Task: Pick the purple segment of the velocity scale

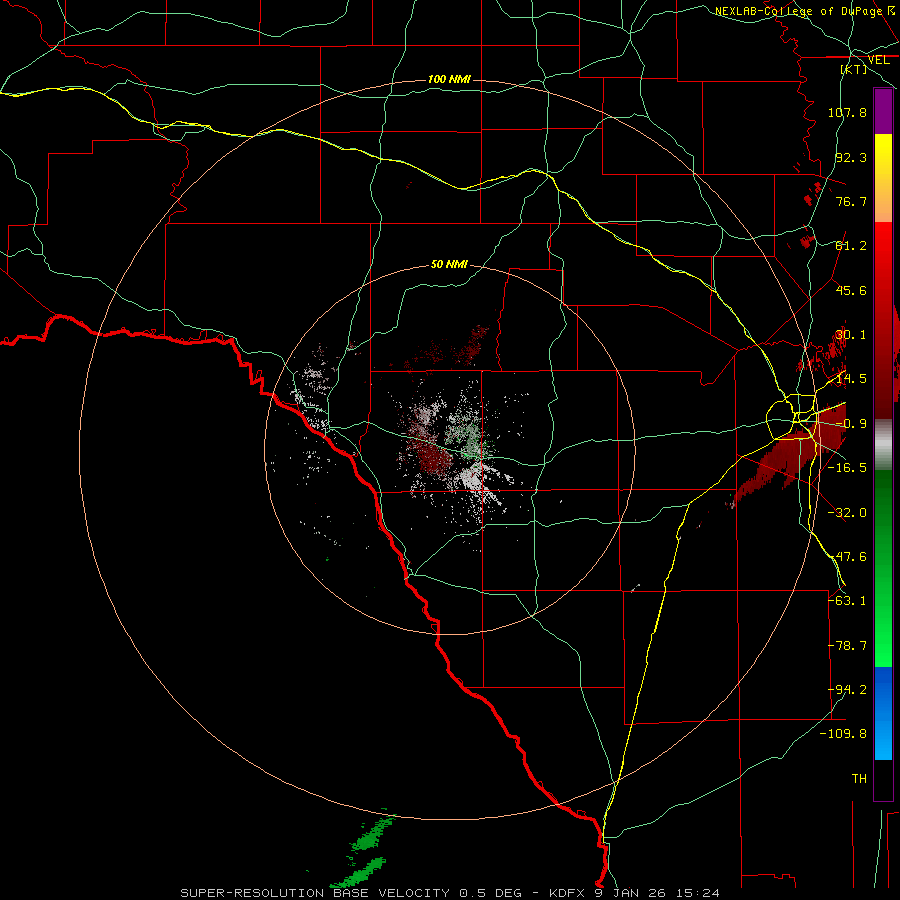Action: pos(883,111)
